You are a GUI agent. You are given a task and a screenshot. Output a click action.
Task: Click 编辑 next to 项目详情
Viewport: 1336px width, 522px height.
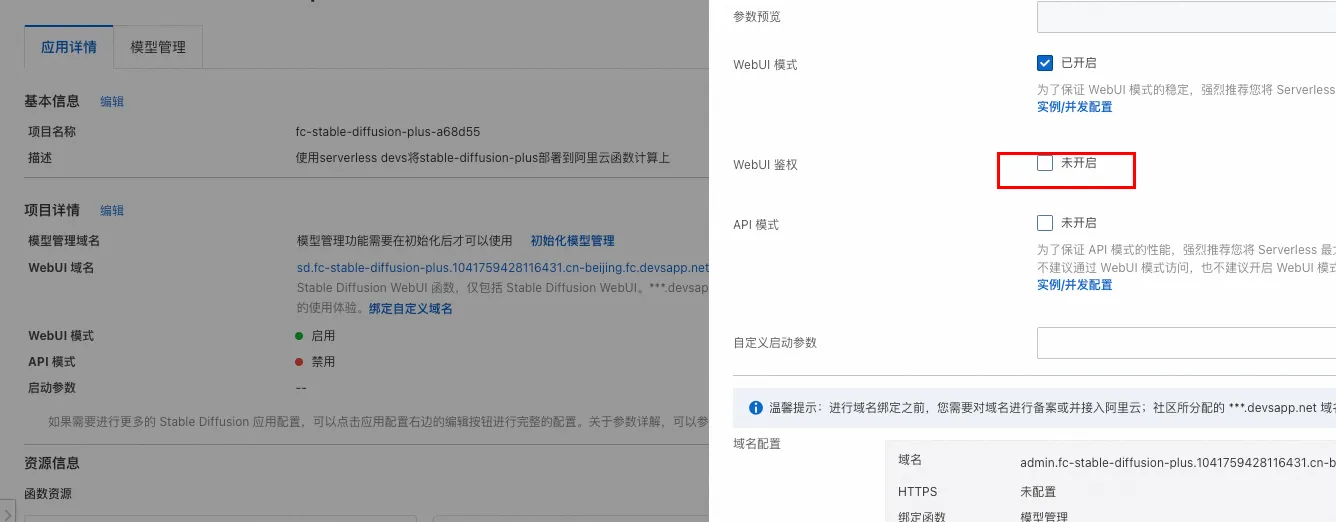click(112, 211)
